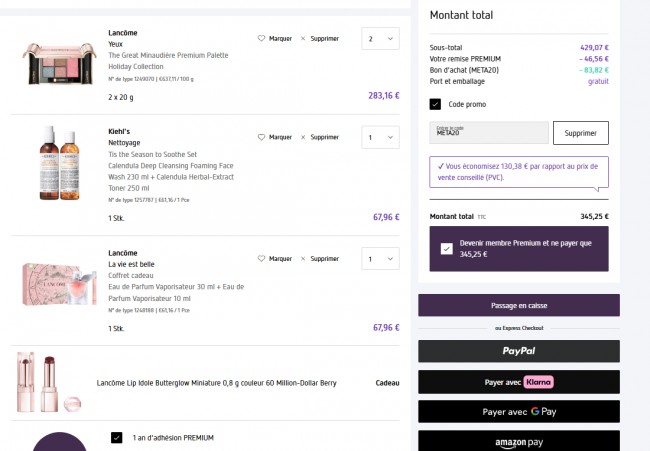650x451 pixels.
Task: Pay with the PayPal button
Action: (x=519, y=351)
